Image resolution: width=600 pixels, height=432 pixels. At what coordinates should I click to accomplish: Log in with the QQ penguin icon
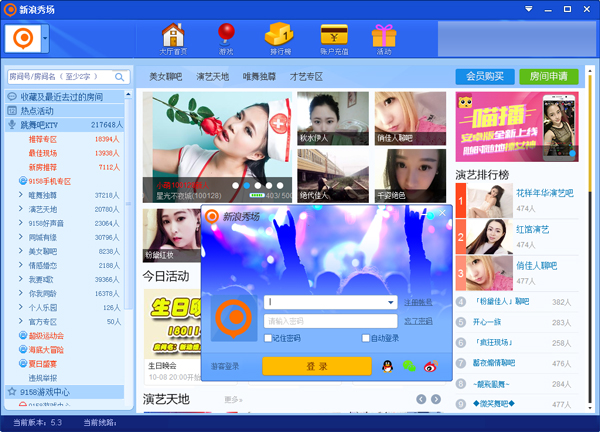point(388,366)
